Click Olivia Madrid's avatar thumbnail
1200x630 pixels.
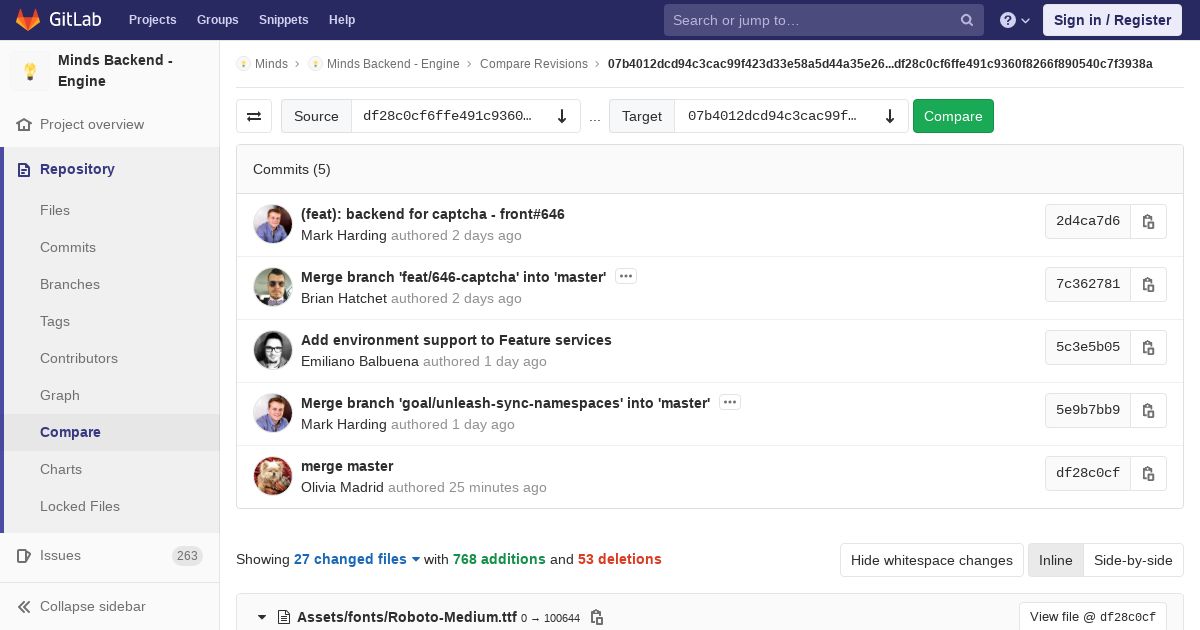click(273, 476)
